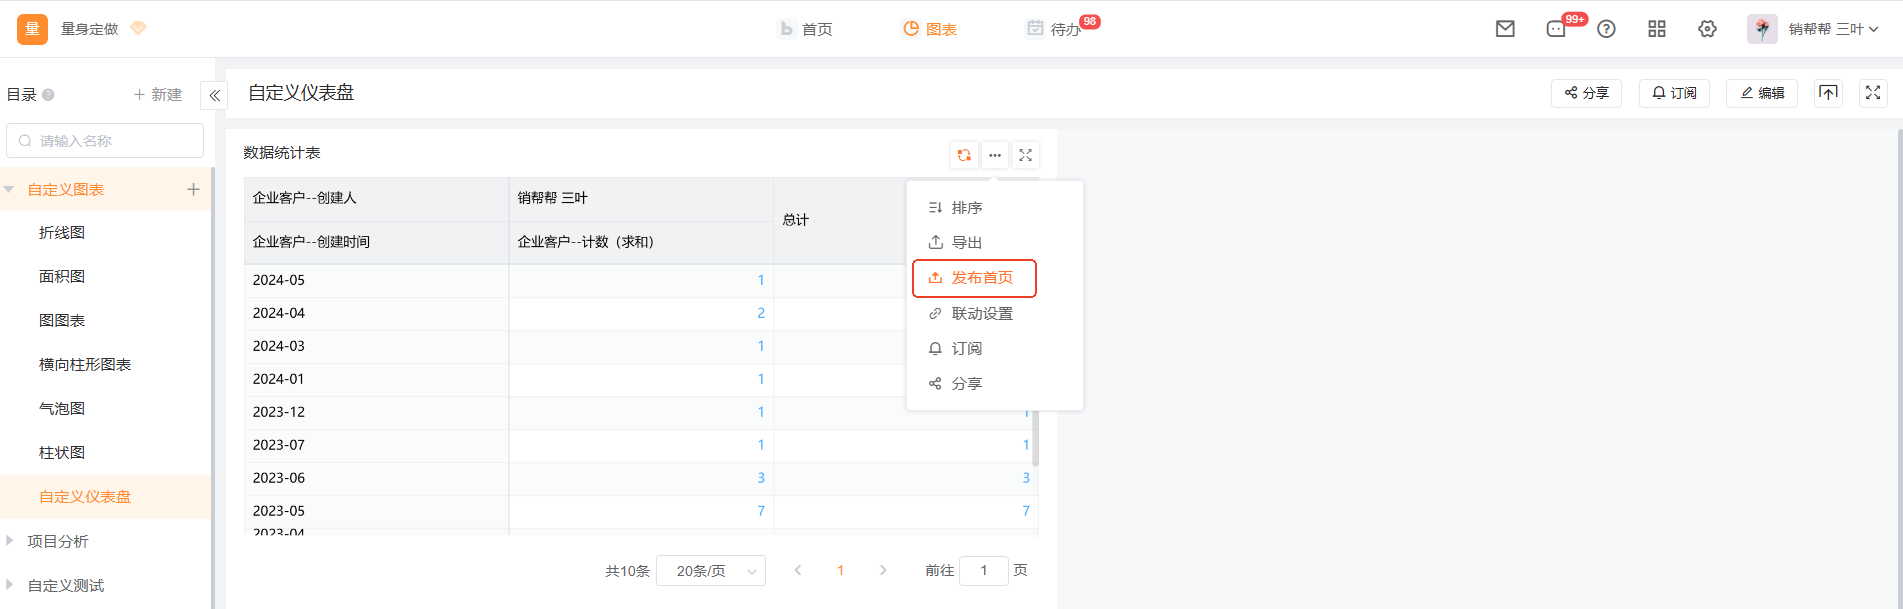Click the 请输入名称 search field
This screenshot has width=1903, height=609.
tap(106, 141)
